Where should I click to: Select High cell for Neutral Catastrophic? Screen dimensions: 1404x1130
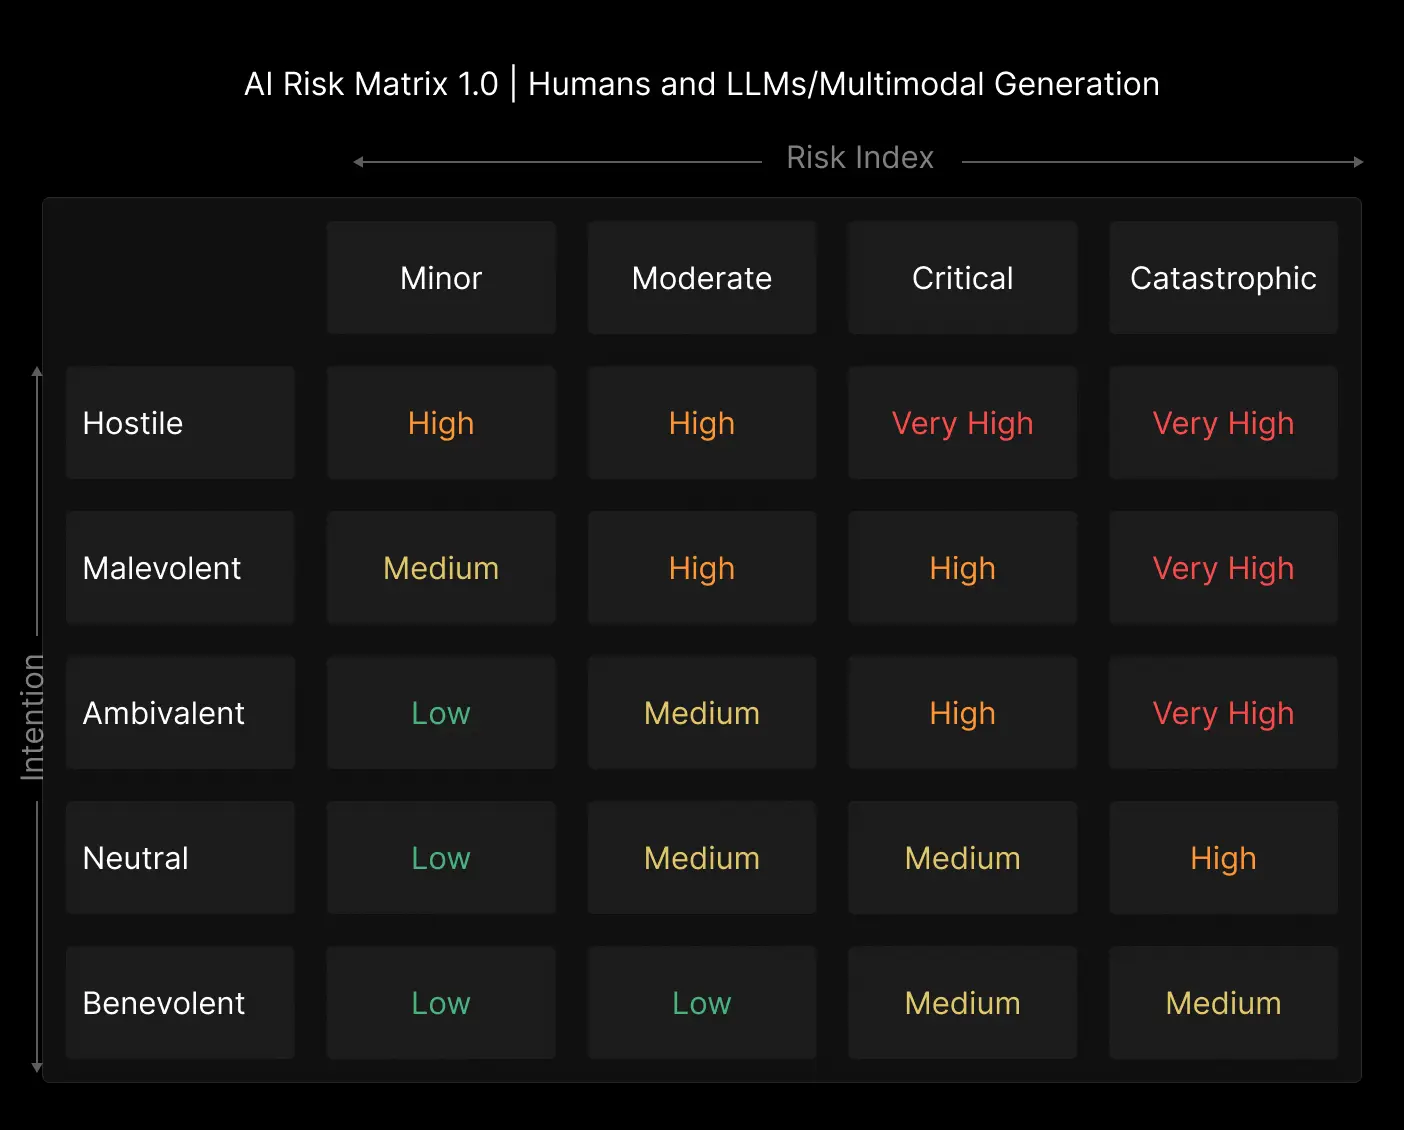point(1223,858)
